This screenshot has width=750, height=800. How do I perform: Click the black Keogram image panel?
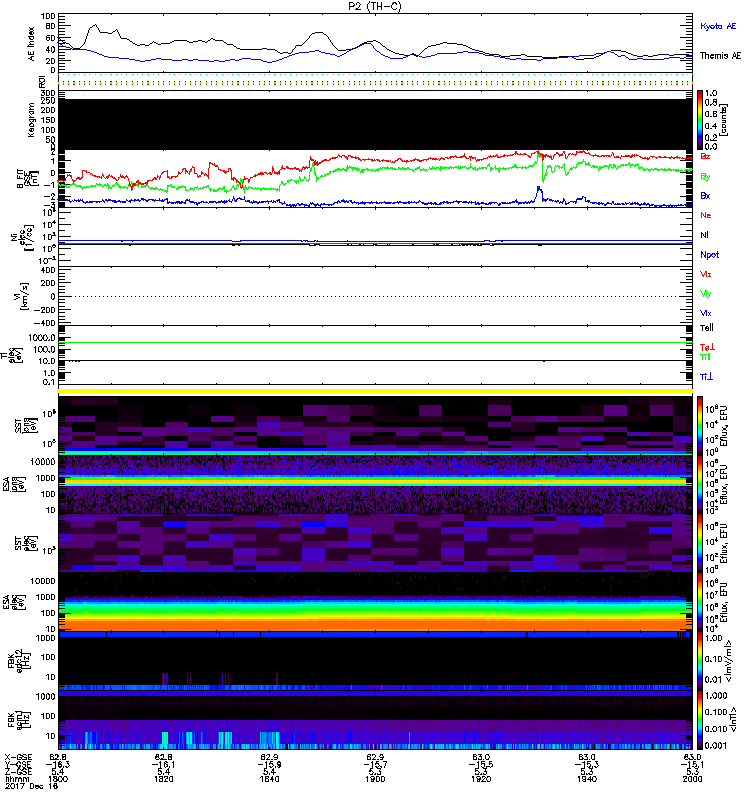point(375,124)
